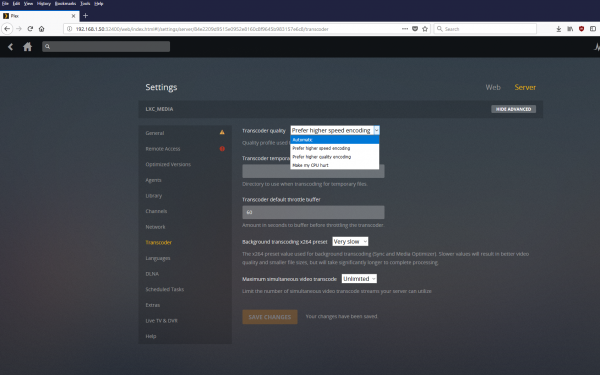The height and width of the screenshot is (375, 600).
Task: Open the History menu
Action: (x=44, y=3)
